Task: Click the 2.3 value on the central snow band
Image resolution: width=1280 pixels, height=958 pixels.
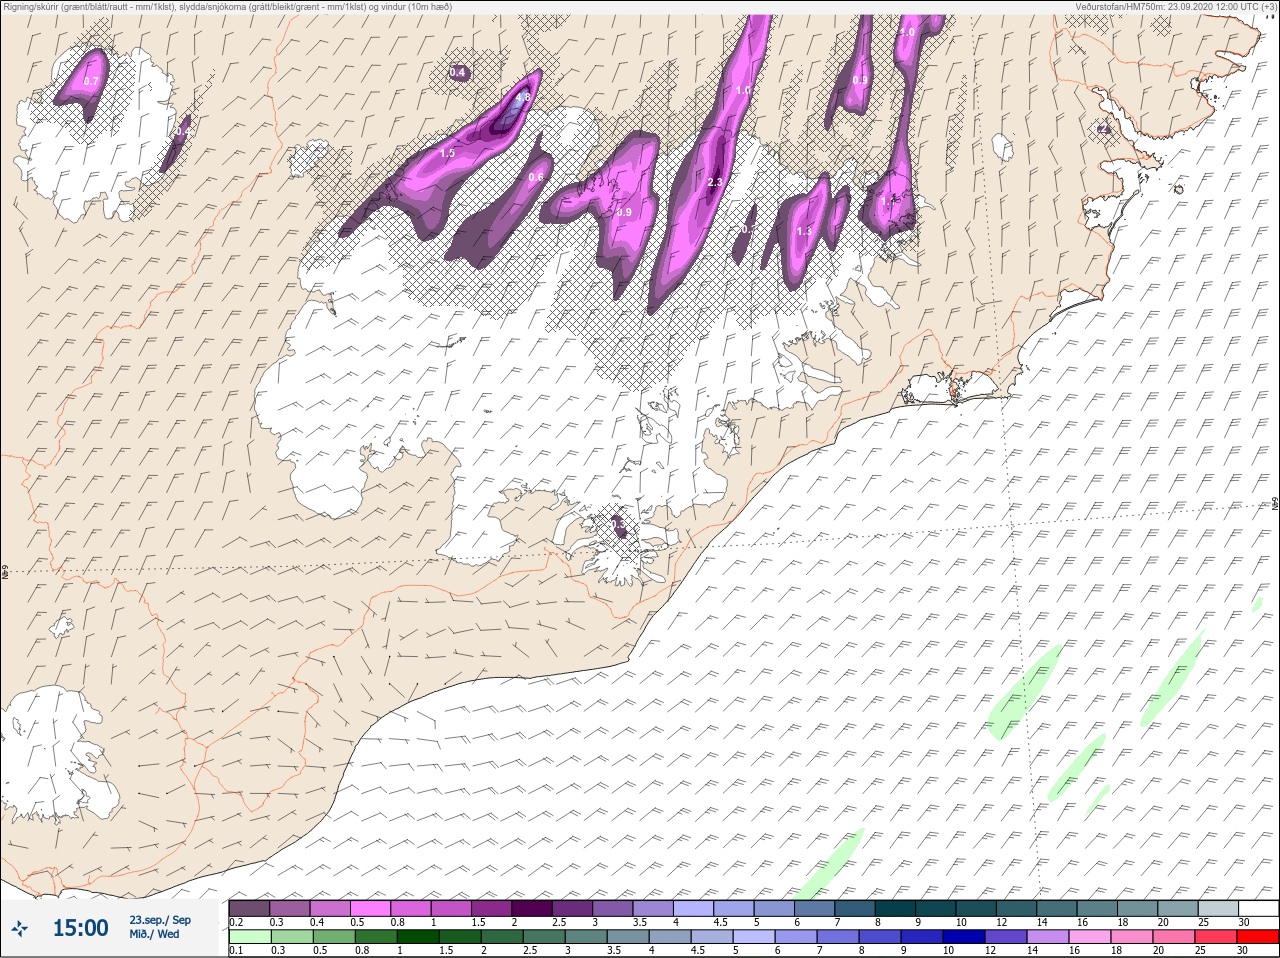Action: 714,182
